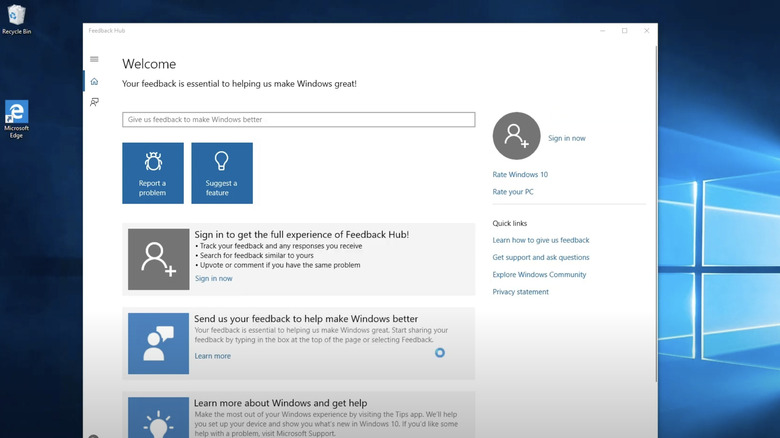Viewport: 780px width, 438px height.
Task: Click Learn more under Send us feedback
Action: coord(212,356)
